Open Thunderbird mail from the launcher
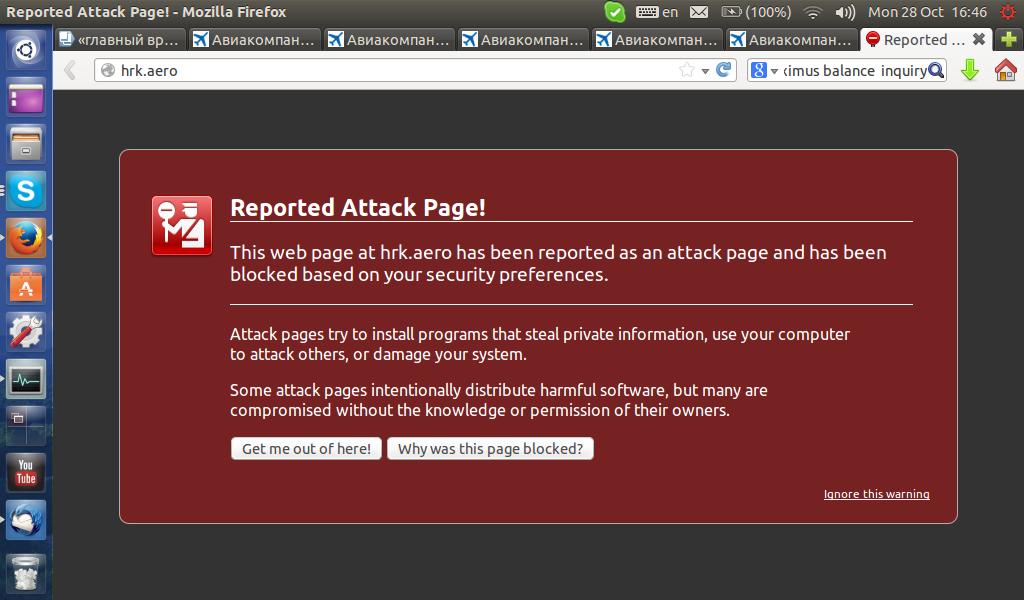 26,520
